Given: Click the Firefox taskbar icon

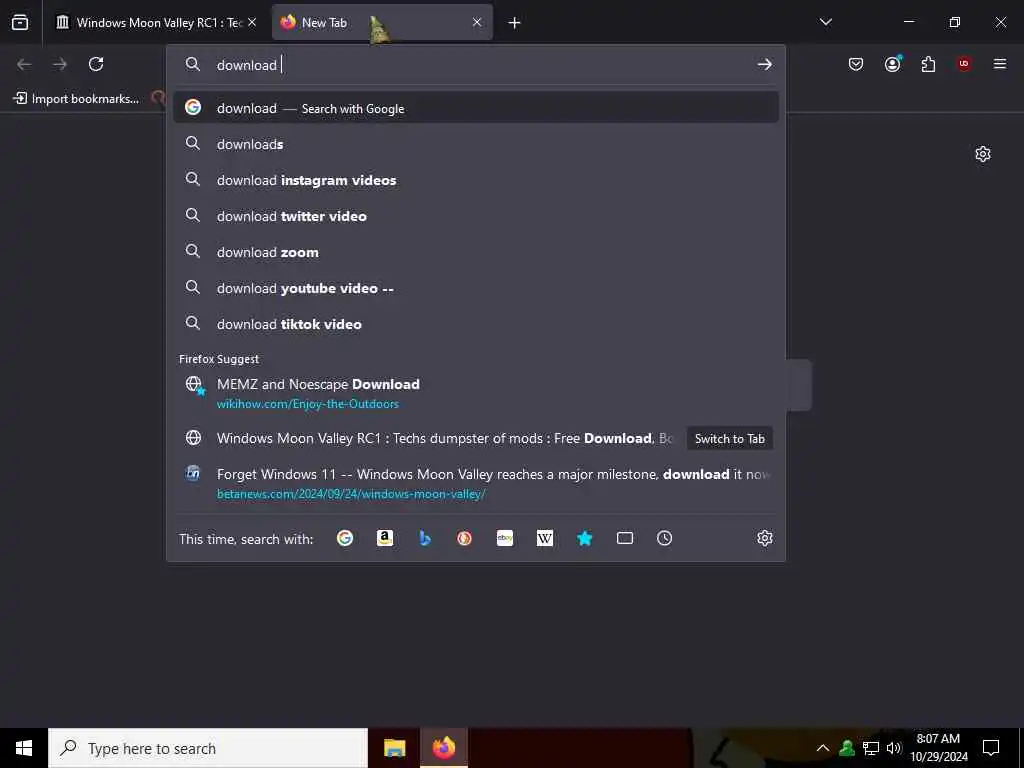Looking at the screenshot, I should (443, 748).
